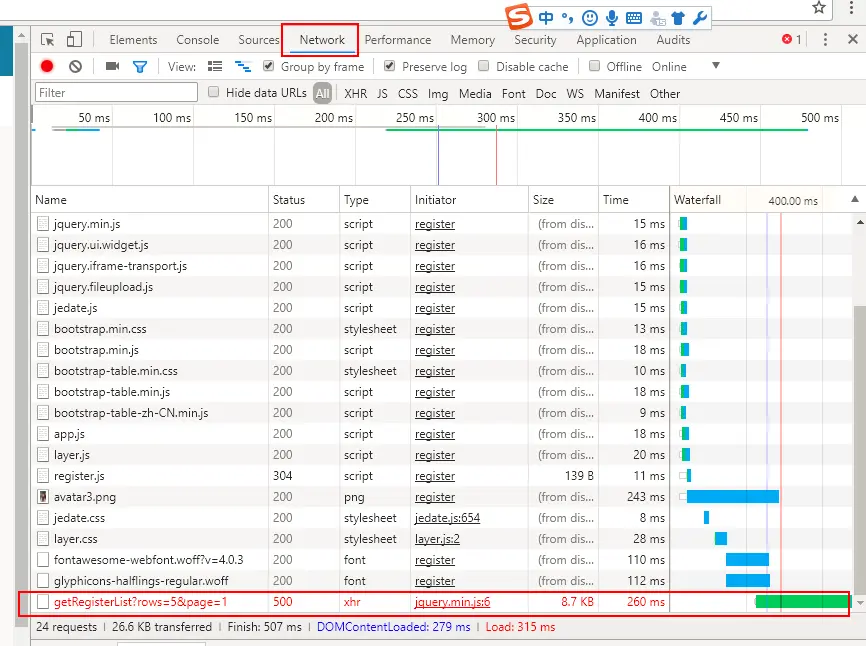866x646 pixels.
Task: Filter requests by Img type
Action: 438,93
